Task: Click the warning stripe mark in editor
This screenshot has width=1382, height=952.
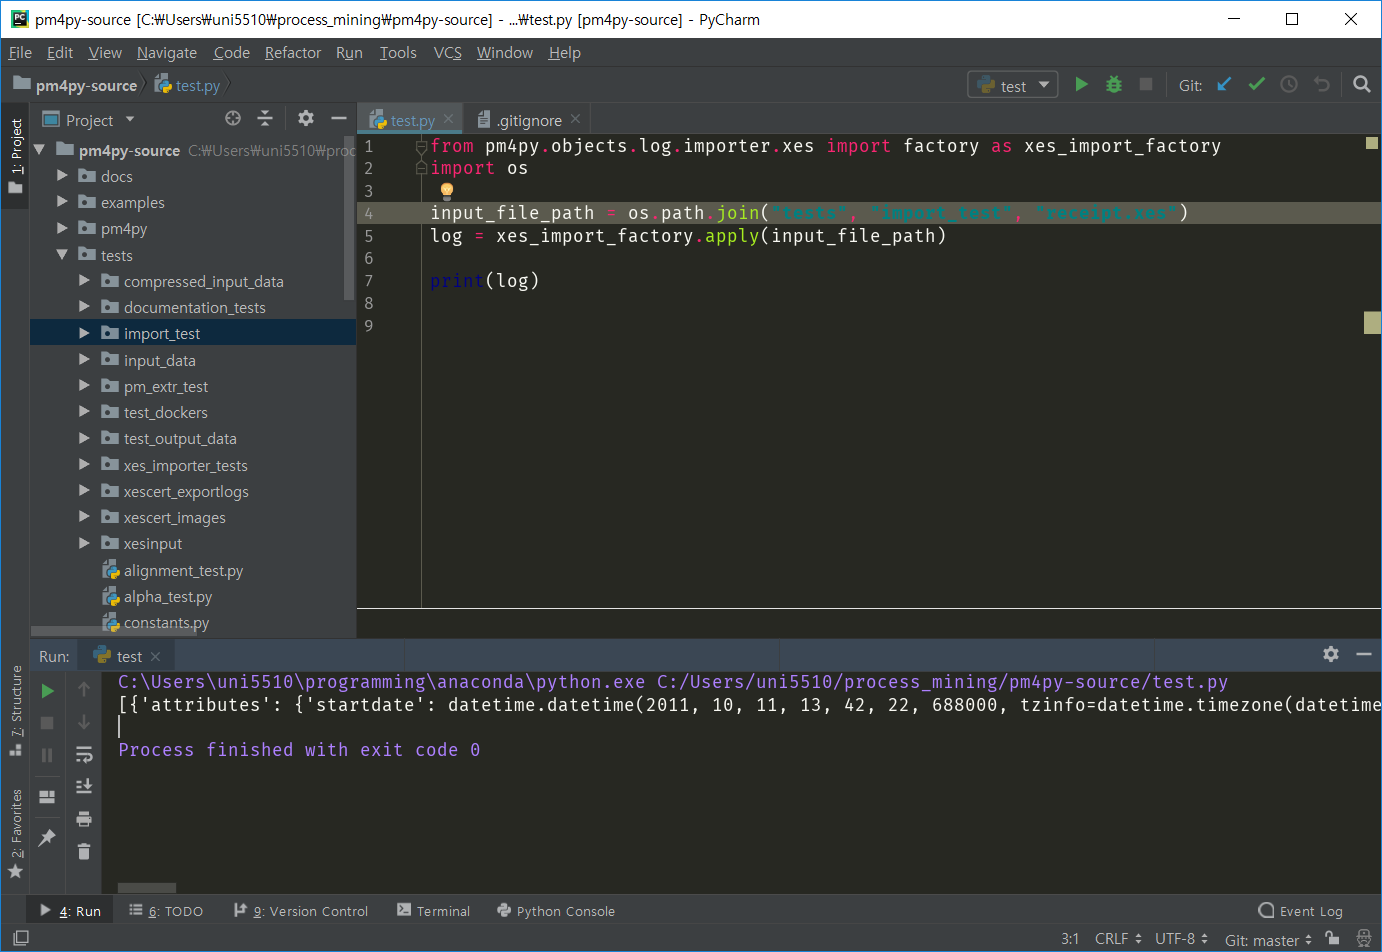Action: coord(1372,322)
